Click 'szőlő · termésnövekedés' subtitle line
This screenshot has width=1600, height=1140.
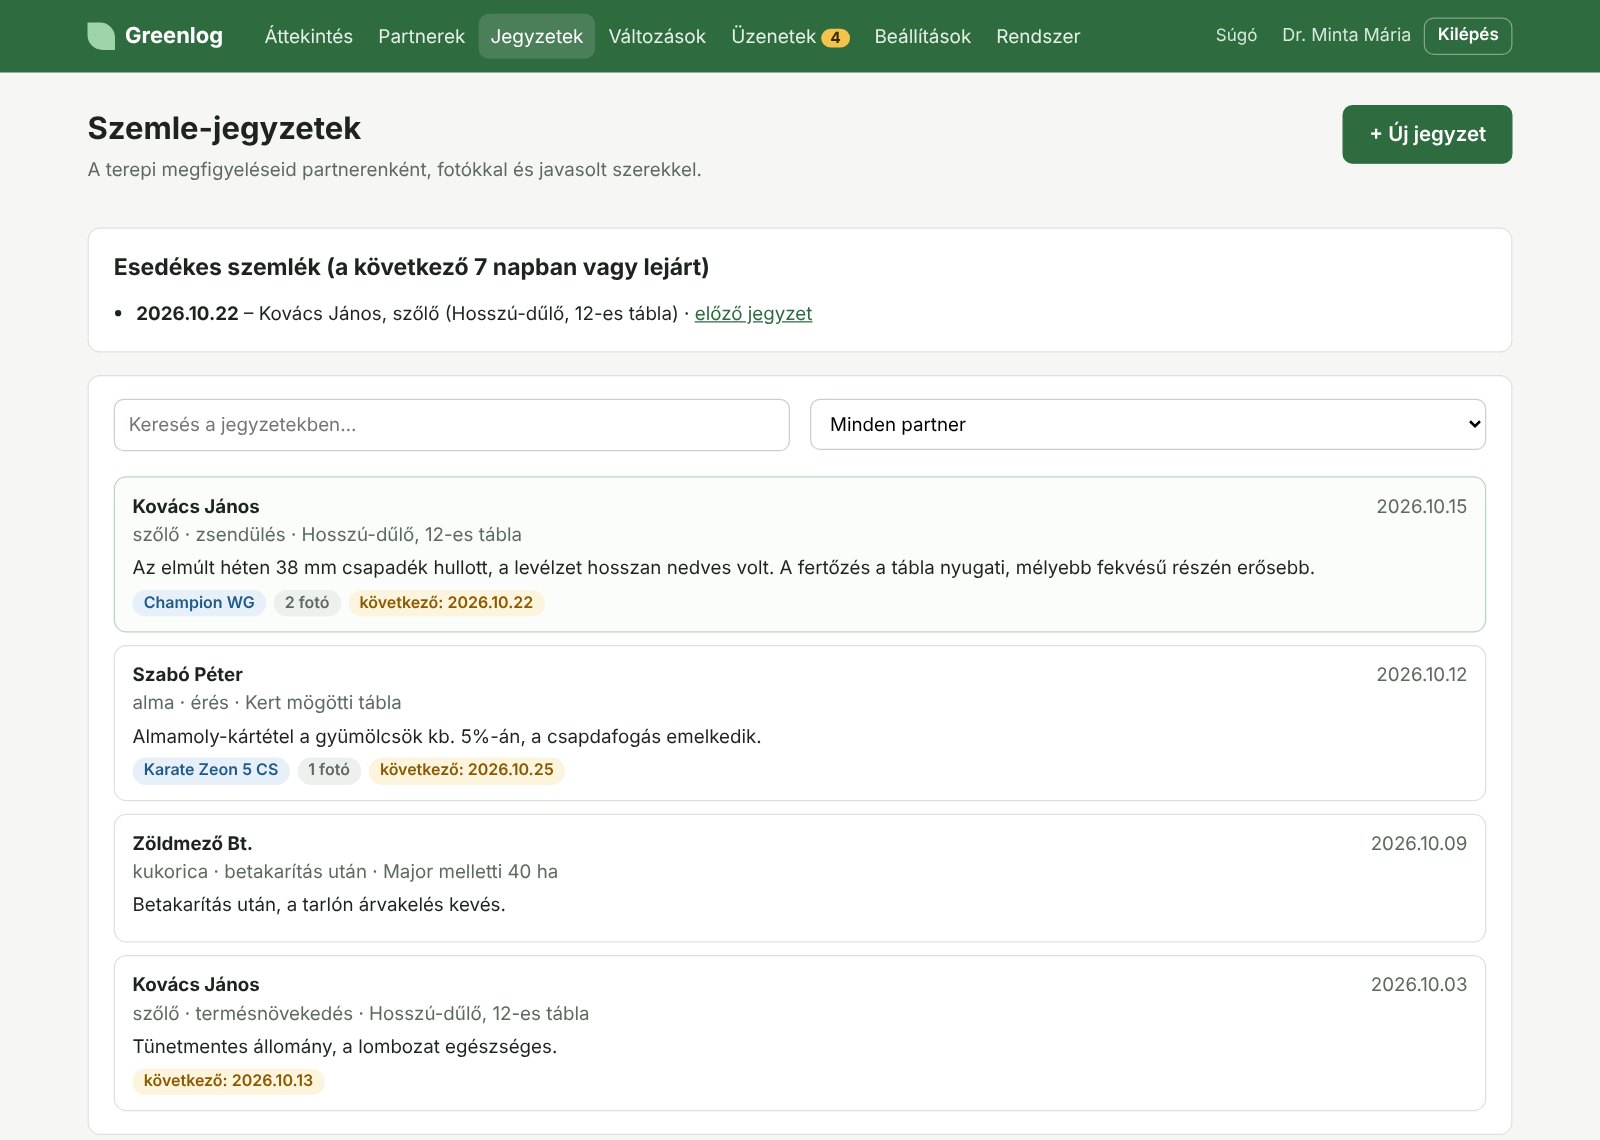(x=361, y=1014)
